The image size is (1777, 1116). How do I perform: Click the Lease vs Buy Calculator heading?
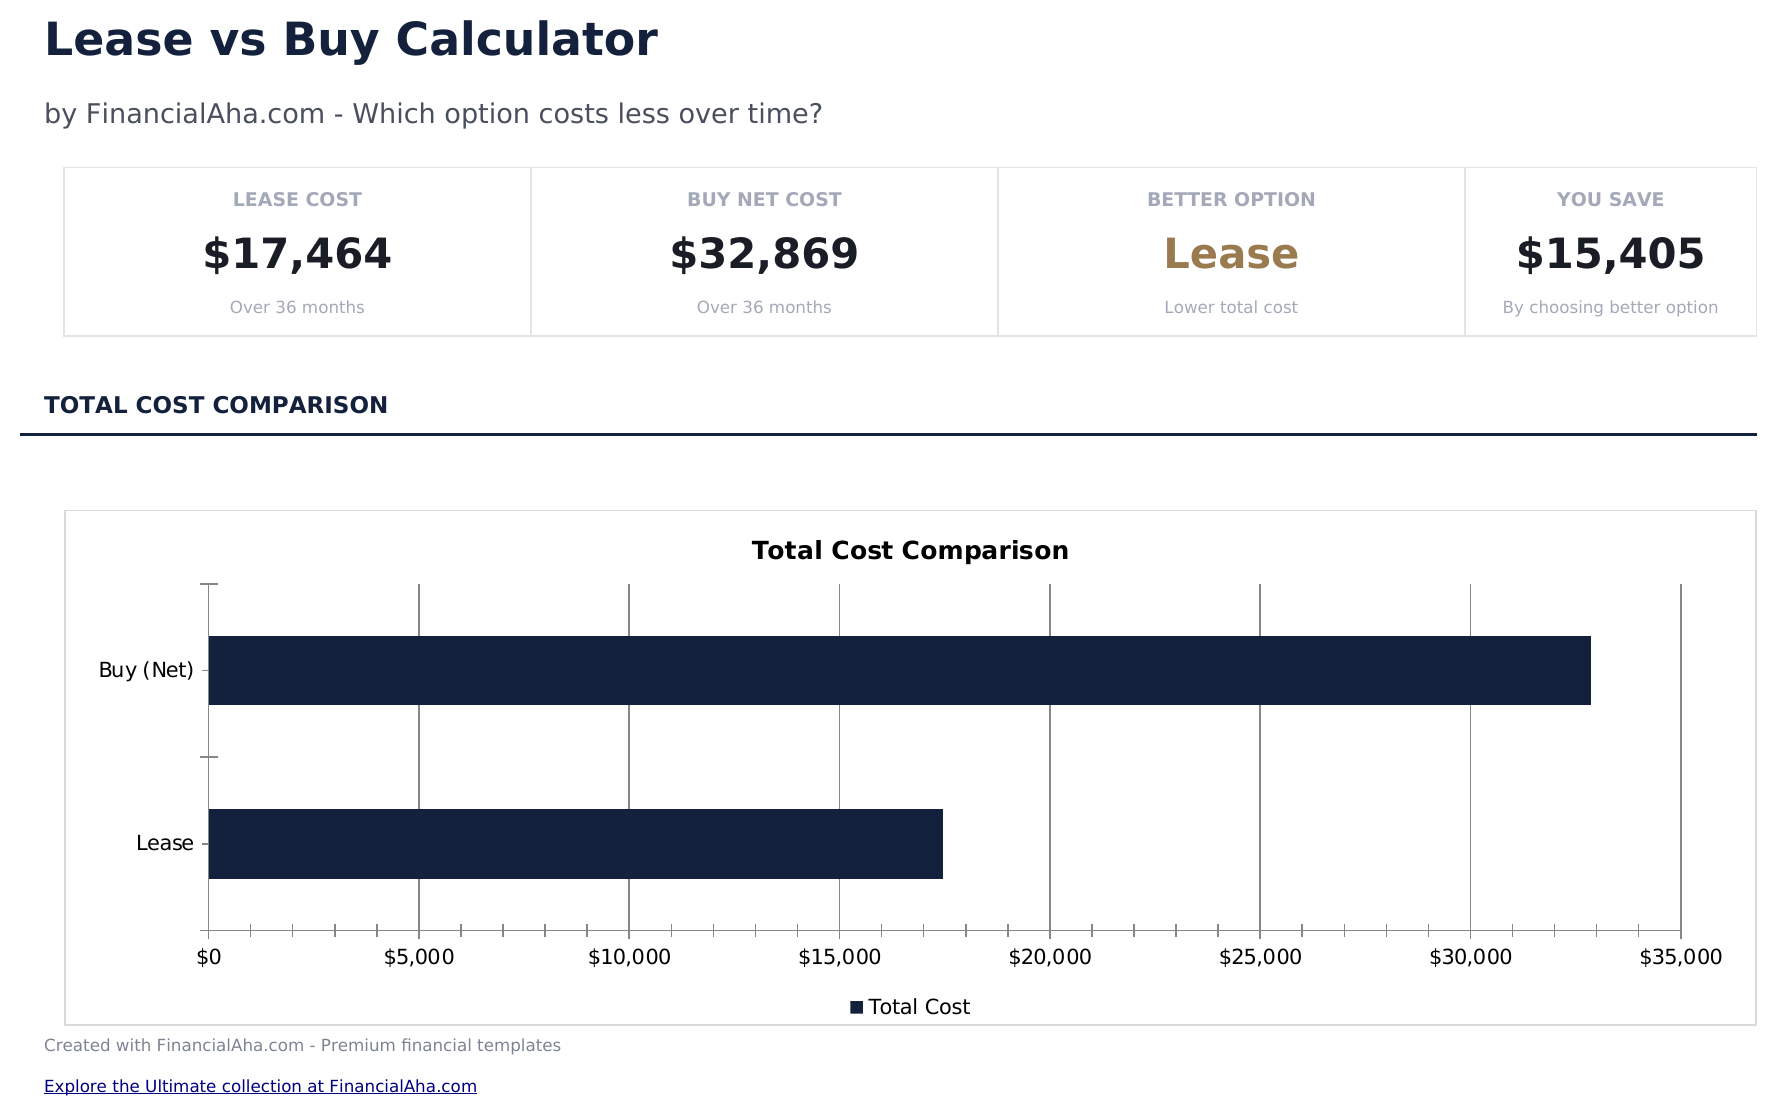click(351, 41)
